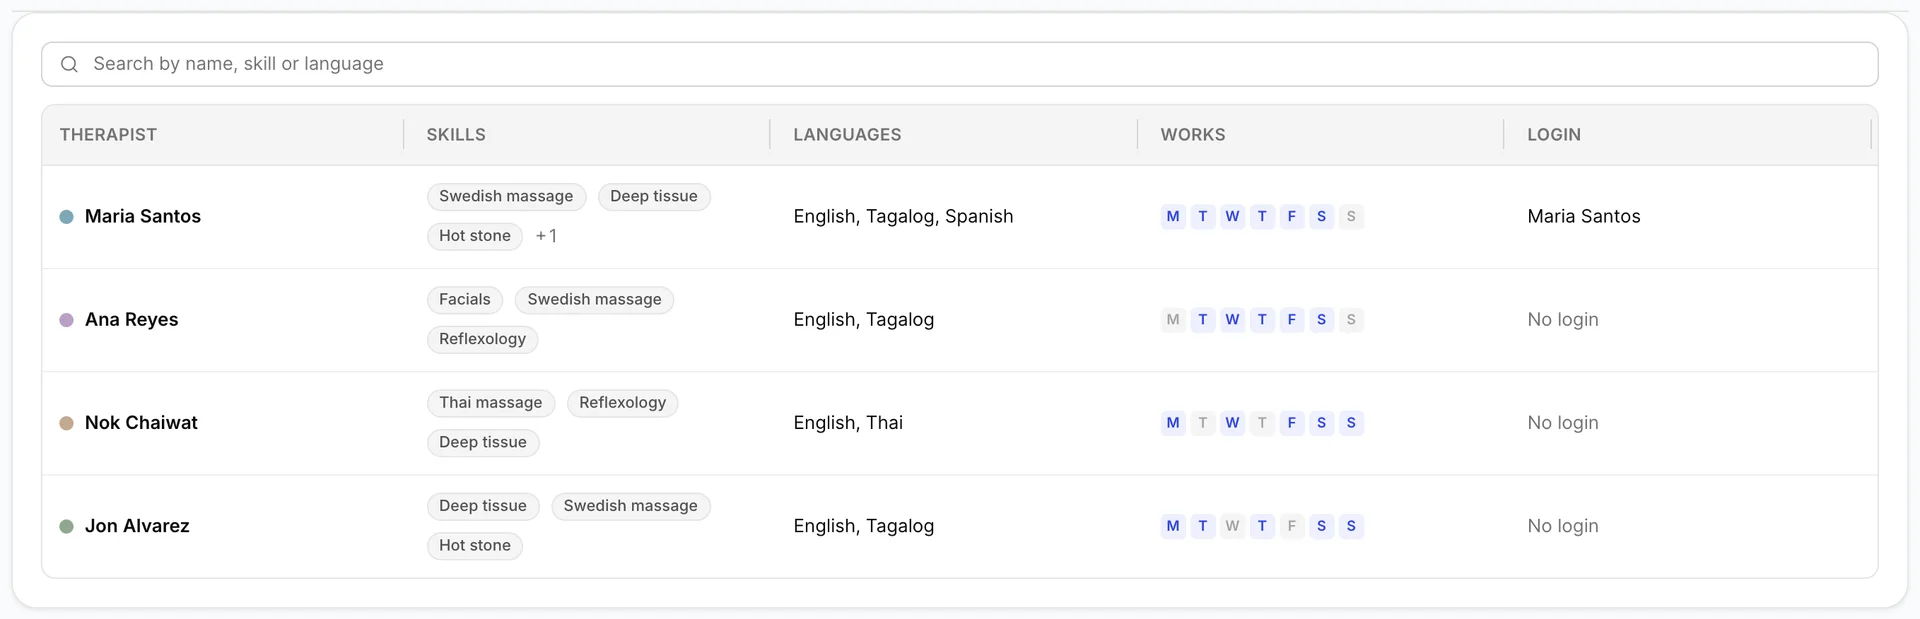
Task: Toggle inactive Monday for Ana Reyes
Action: point(1173,320)
